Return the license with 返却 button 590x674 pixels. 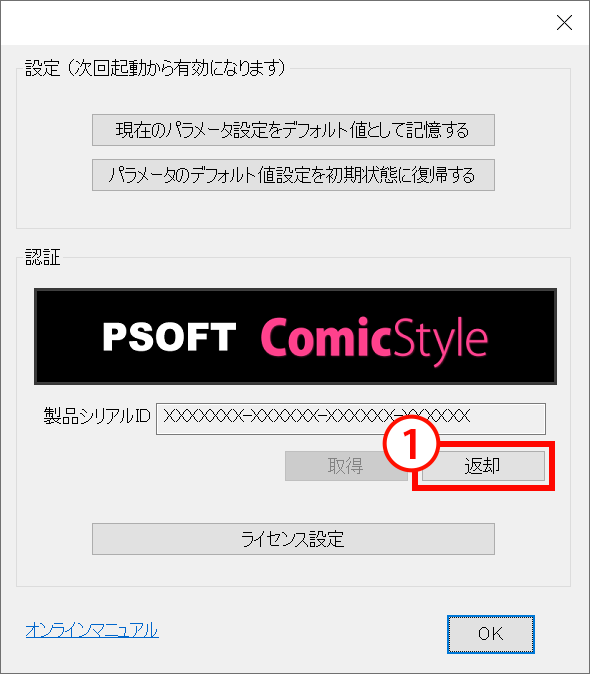[483, 466]
